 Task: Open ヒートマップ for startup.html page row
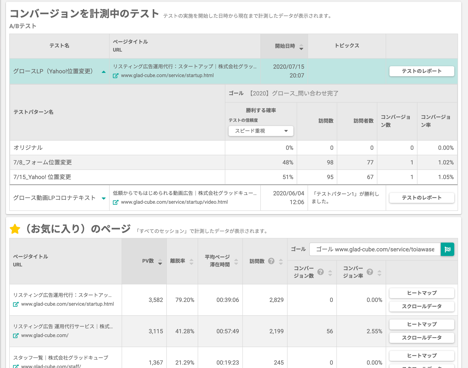(x=422, y=293)
